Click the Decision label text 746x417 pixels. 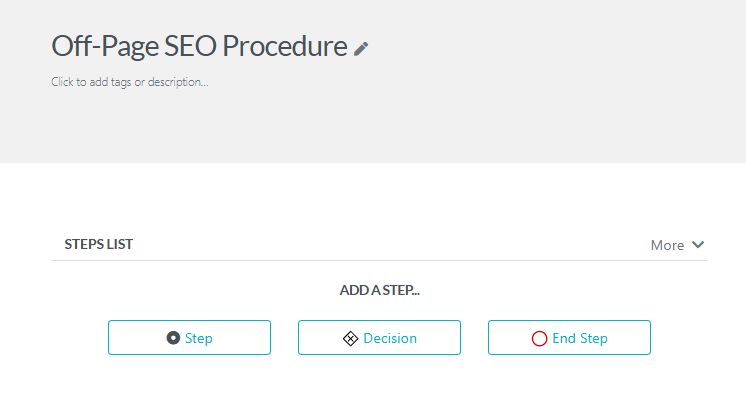pos(390,338)
